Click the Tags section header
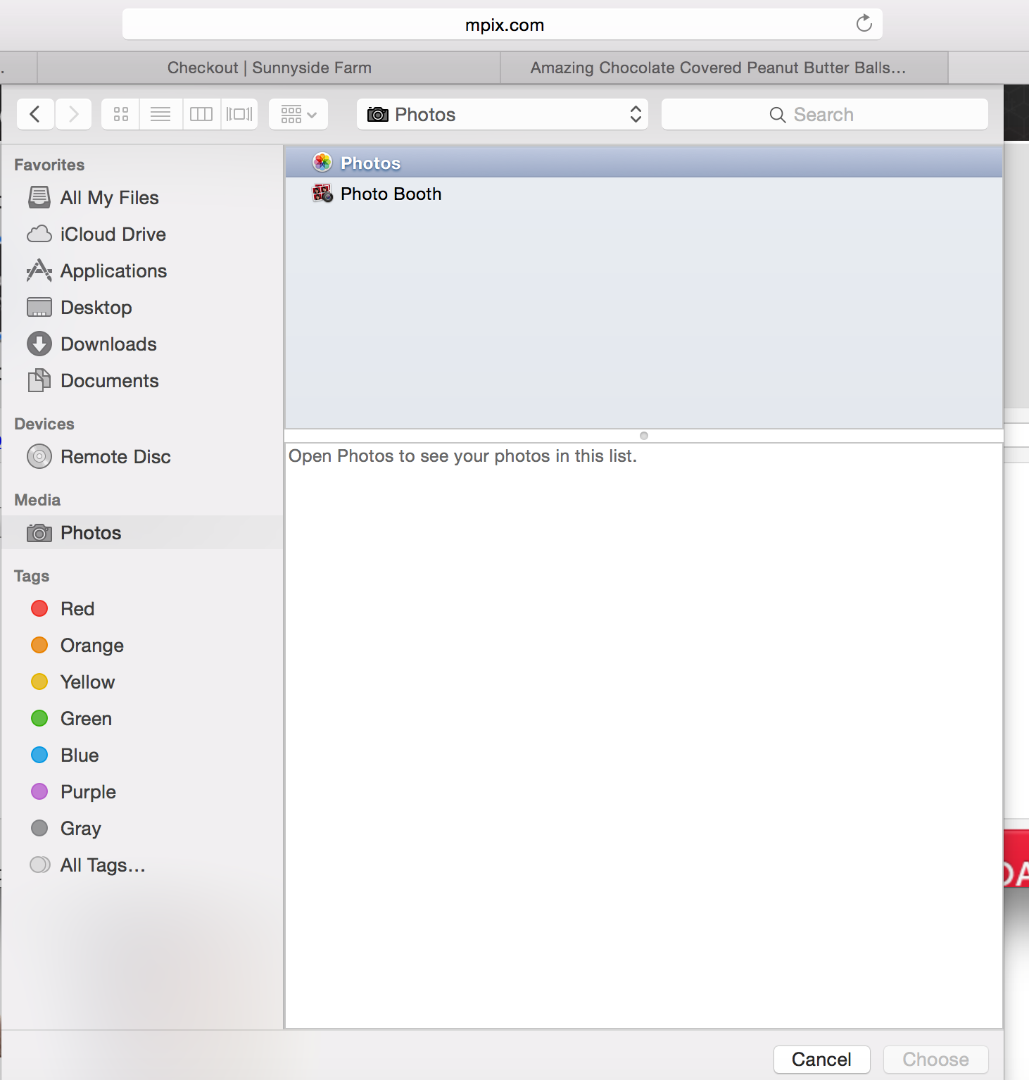Viewport: 1029px width, 1080px height. pyautogui.click(x=32, y=576)
